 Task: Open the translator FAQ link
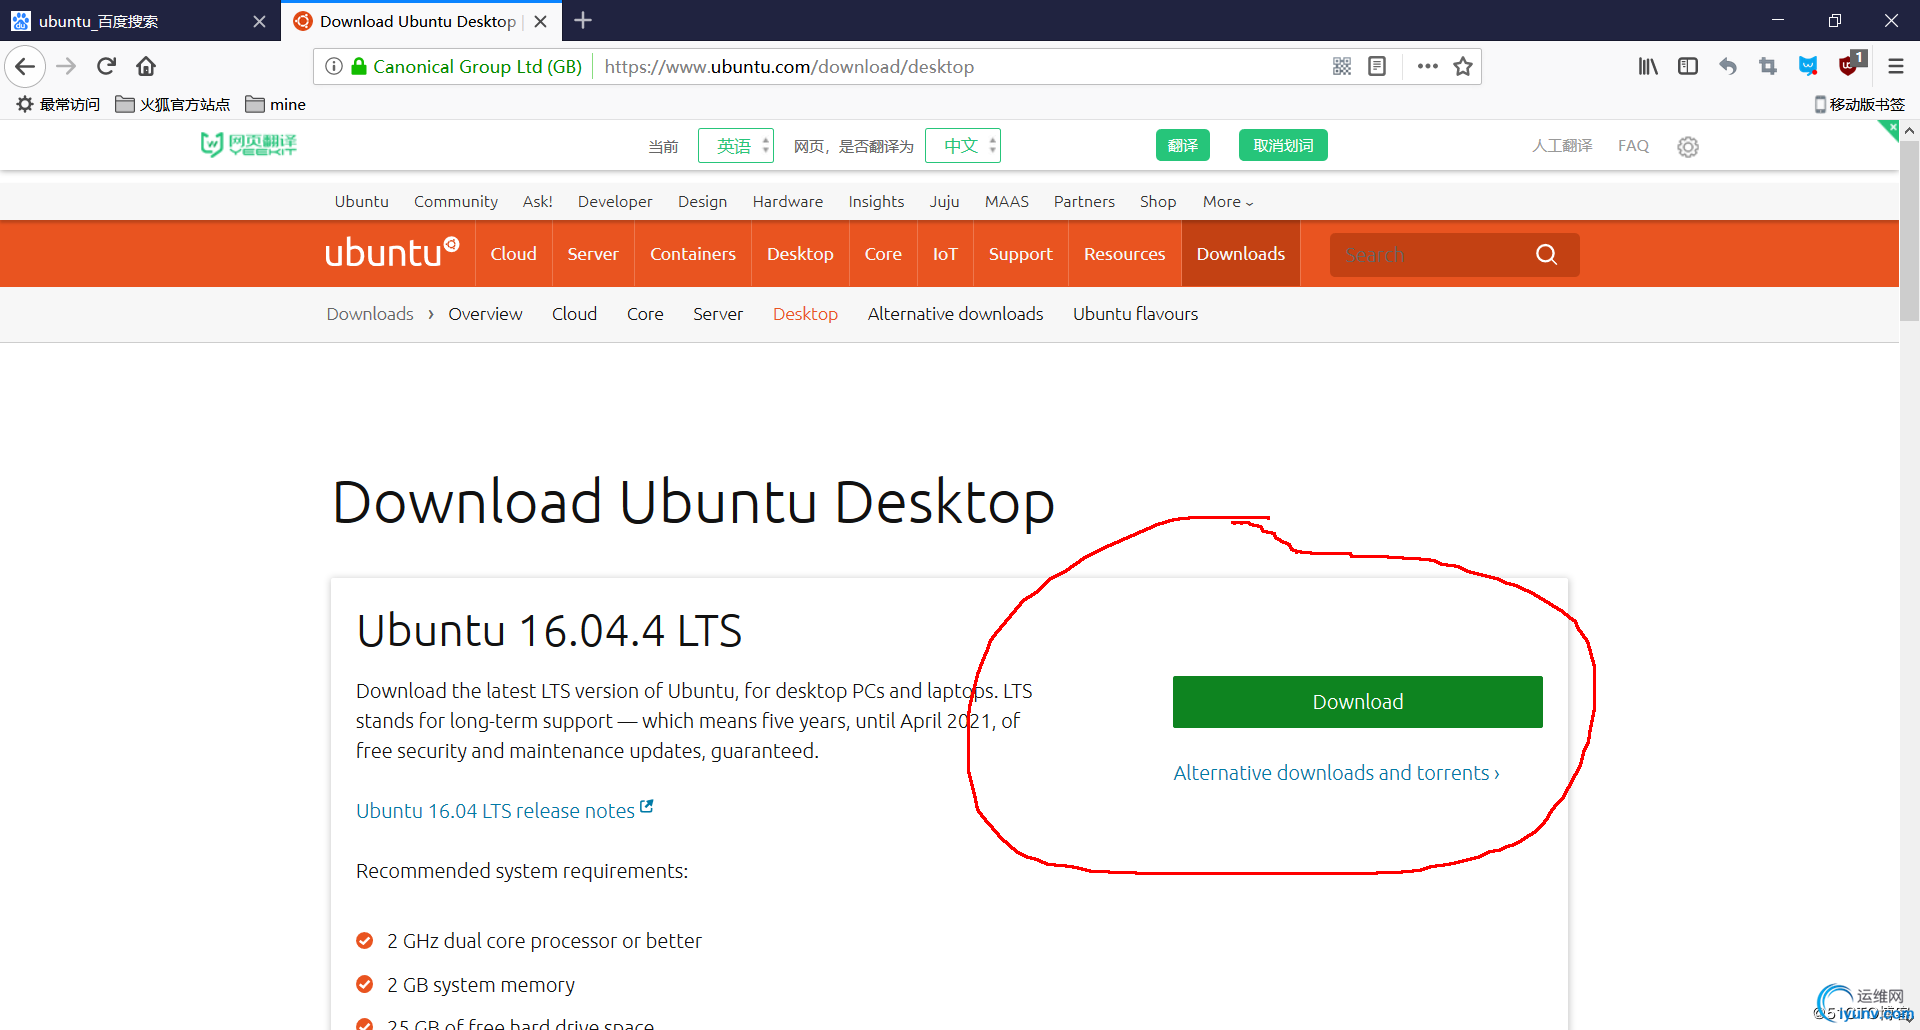[x=1633, y=146]
